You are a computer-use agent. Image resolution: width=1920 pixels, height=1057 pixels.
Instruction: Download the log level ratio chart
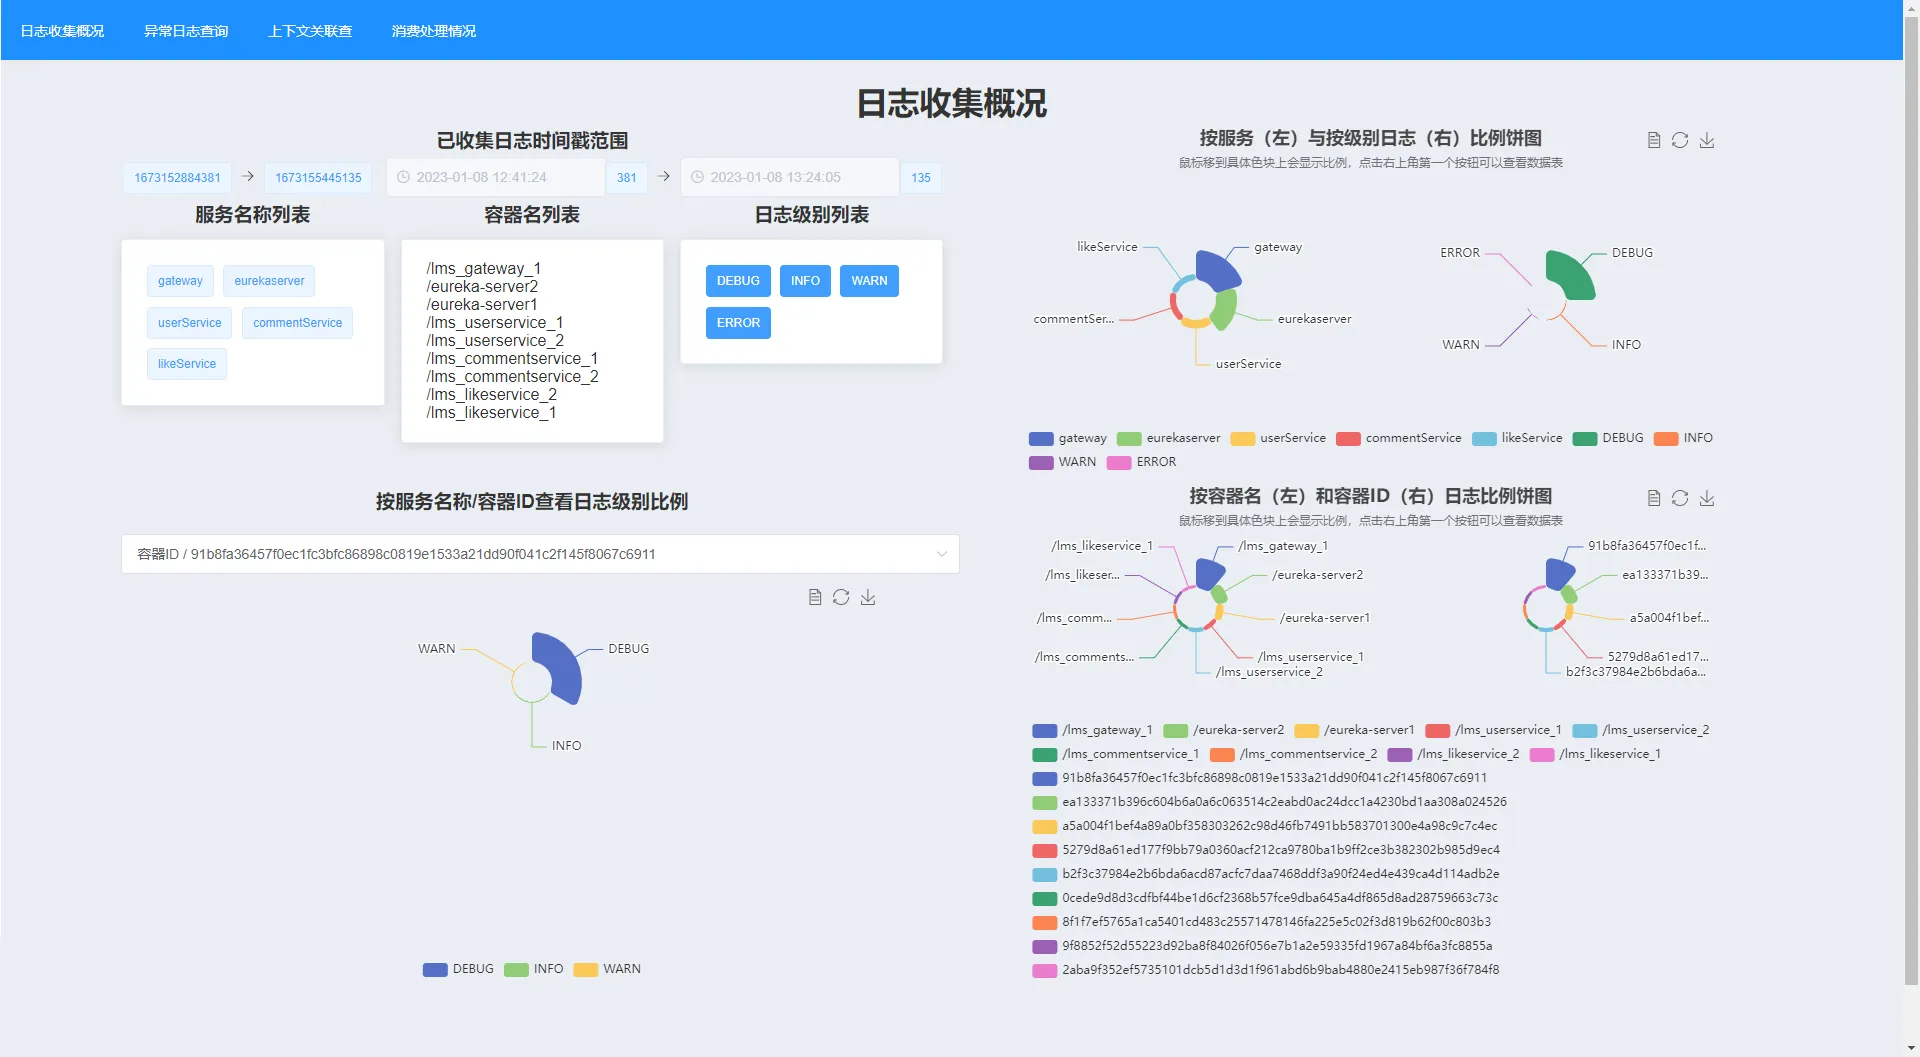pos(868,598)
